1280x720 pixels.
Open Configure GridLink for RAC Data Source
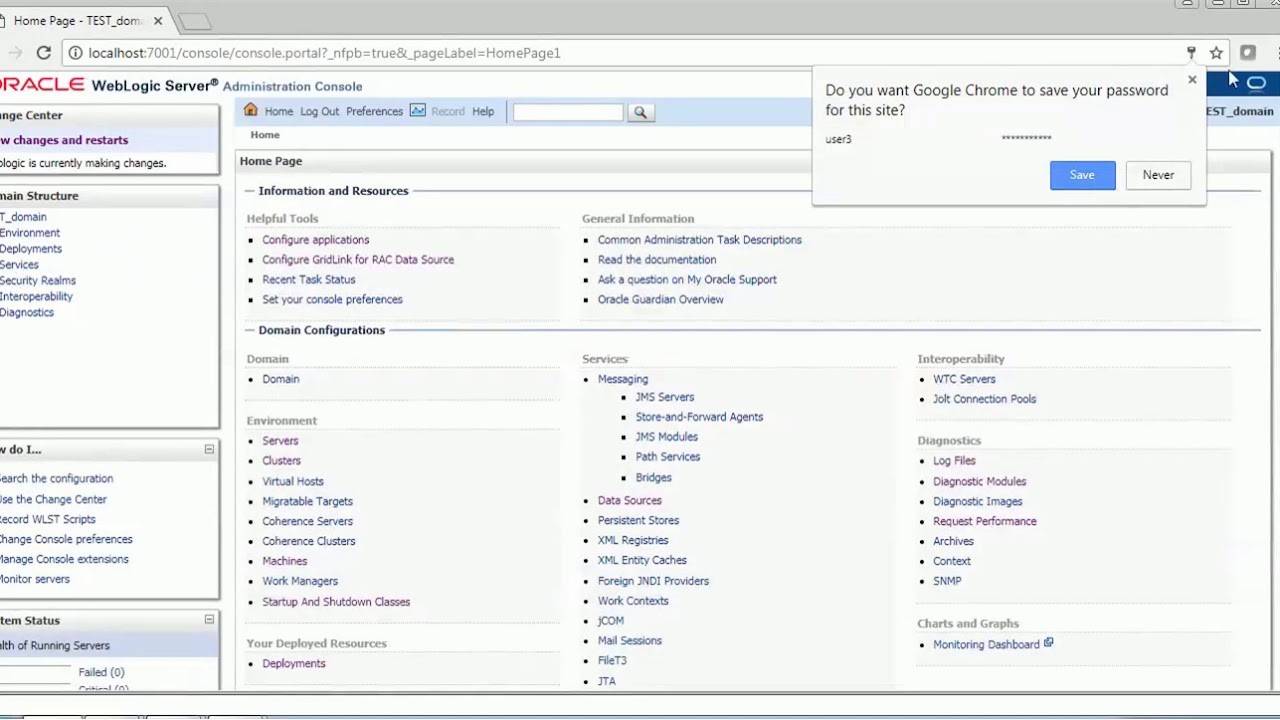click(x=358, y=260)
